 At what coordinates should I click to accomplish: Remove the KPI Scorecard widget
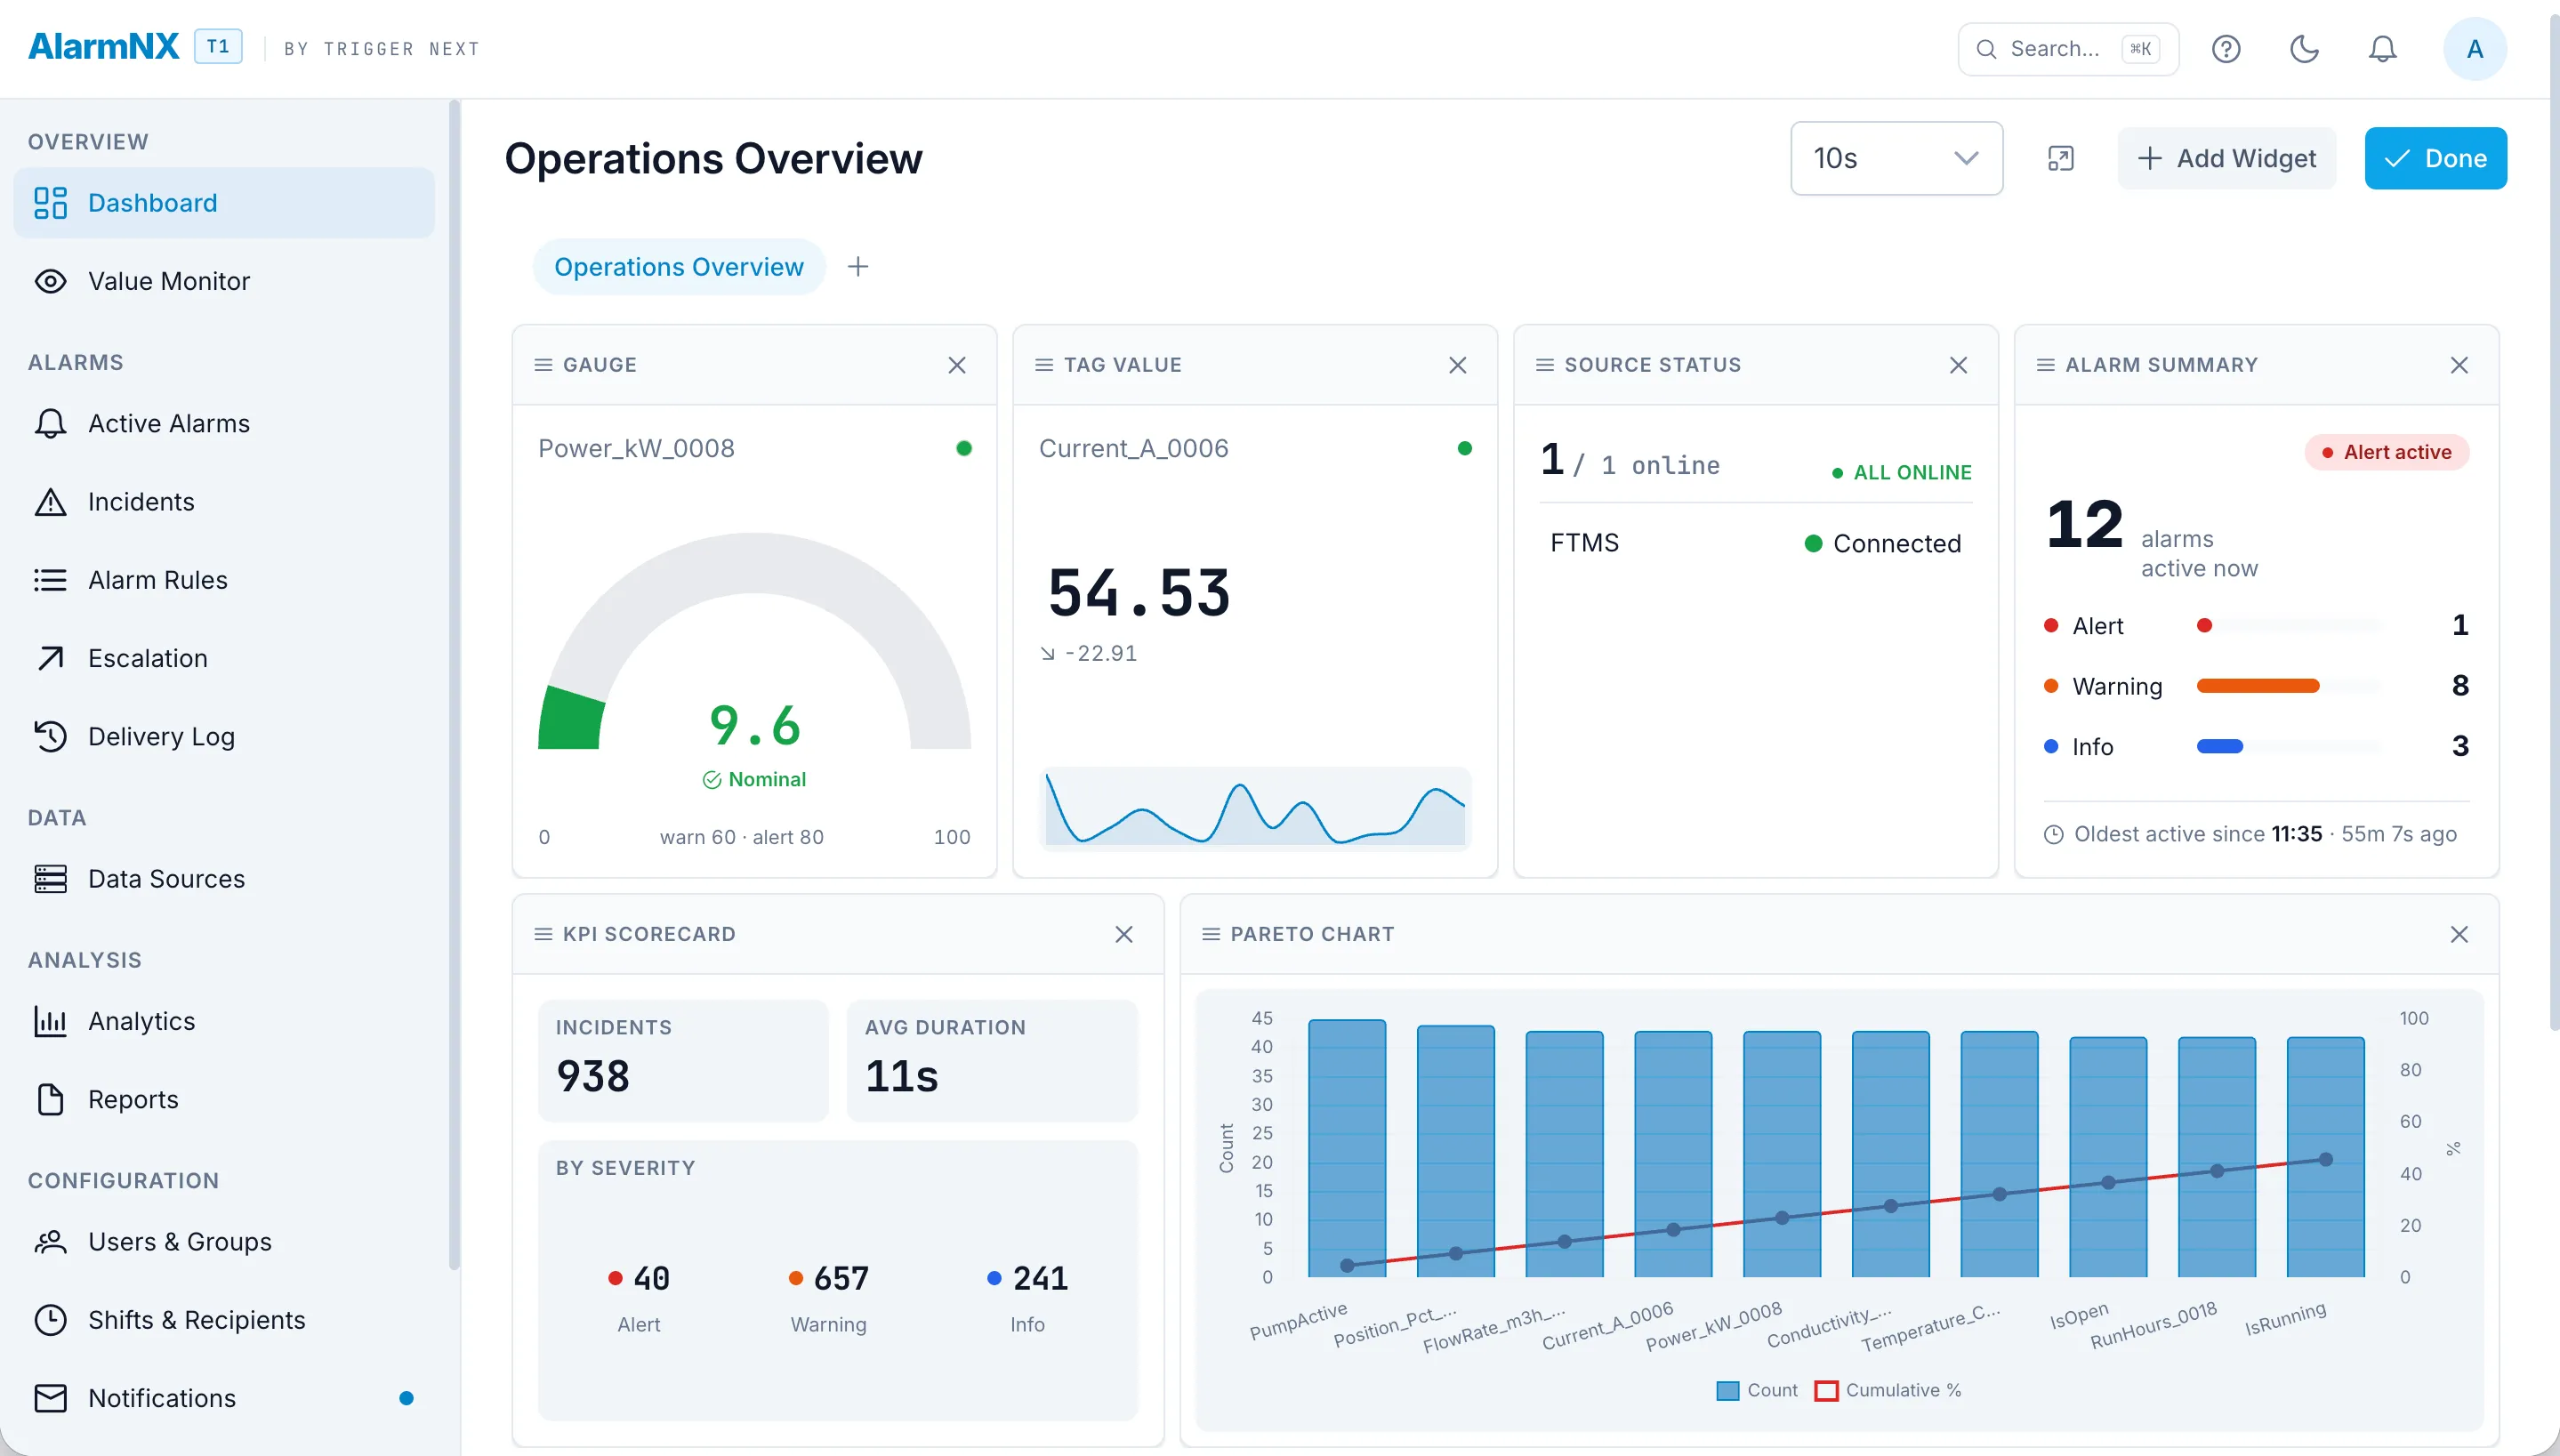(x=1124, y=934)
